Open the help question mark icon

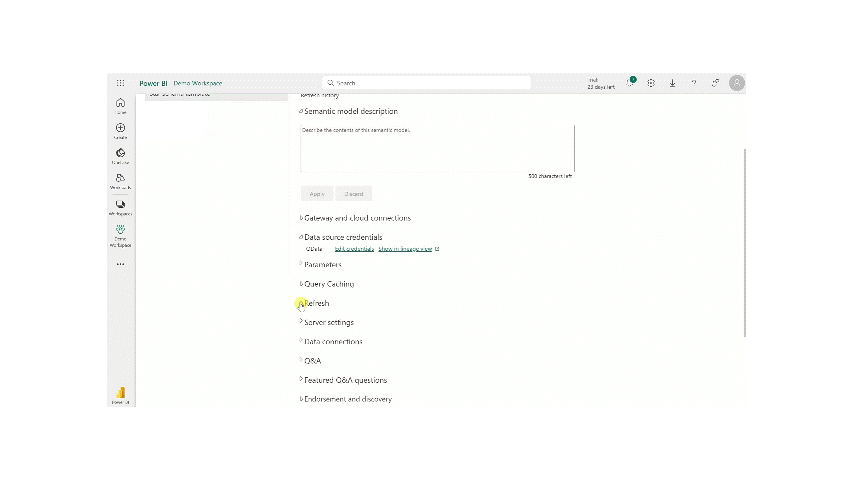(694, 83)
